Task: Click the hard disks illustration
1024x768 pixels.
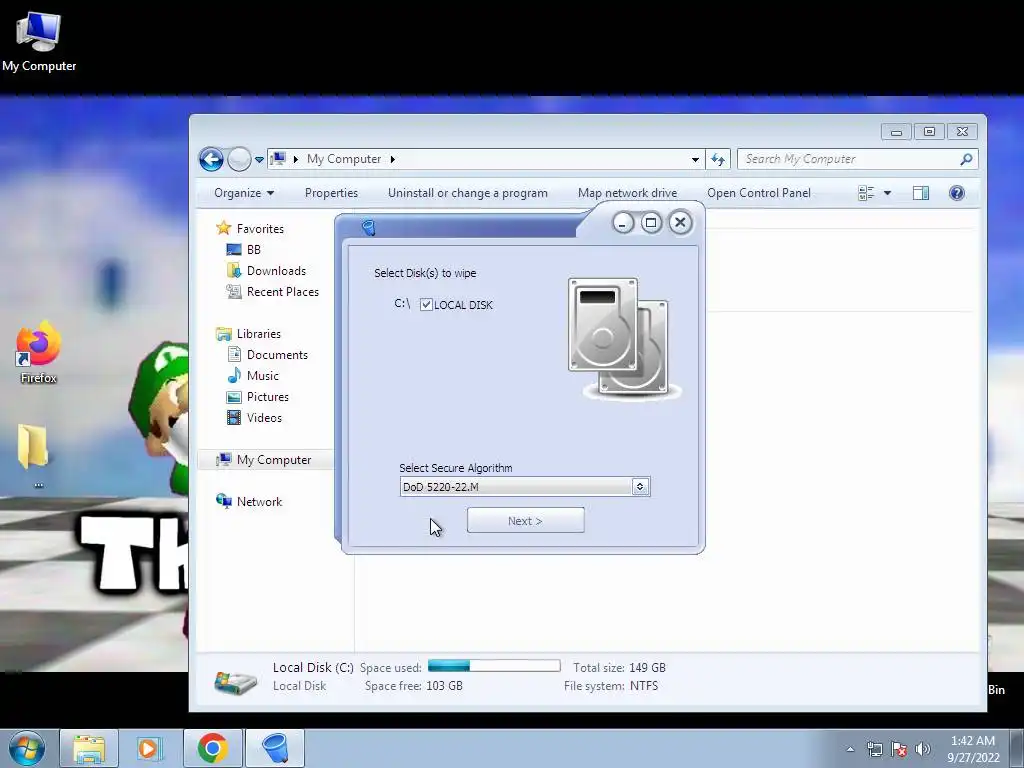Action: 624,338
